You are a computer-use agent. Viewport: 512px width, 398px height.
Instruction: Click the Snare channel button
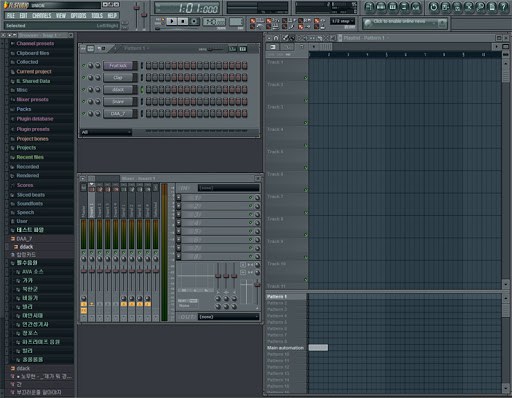118,102
